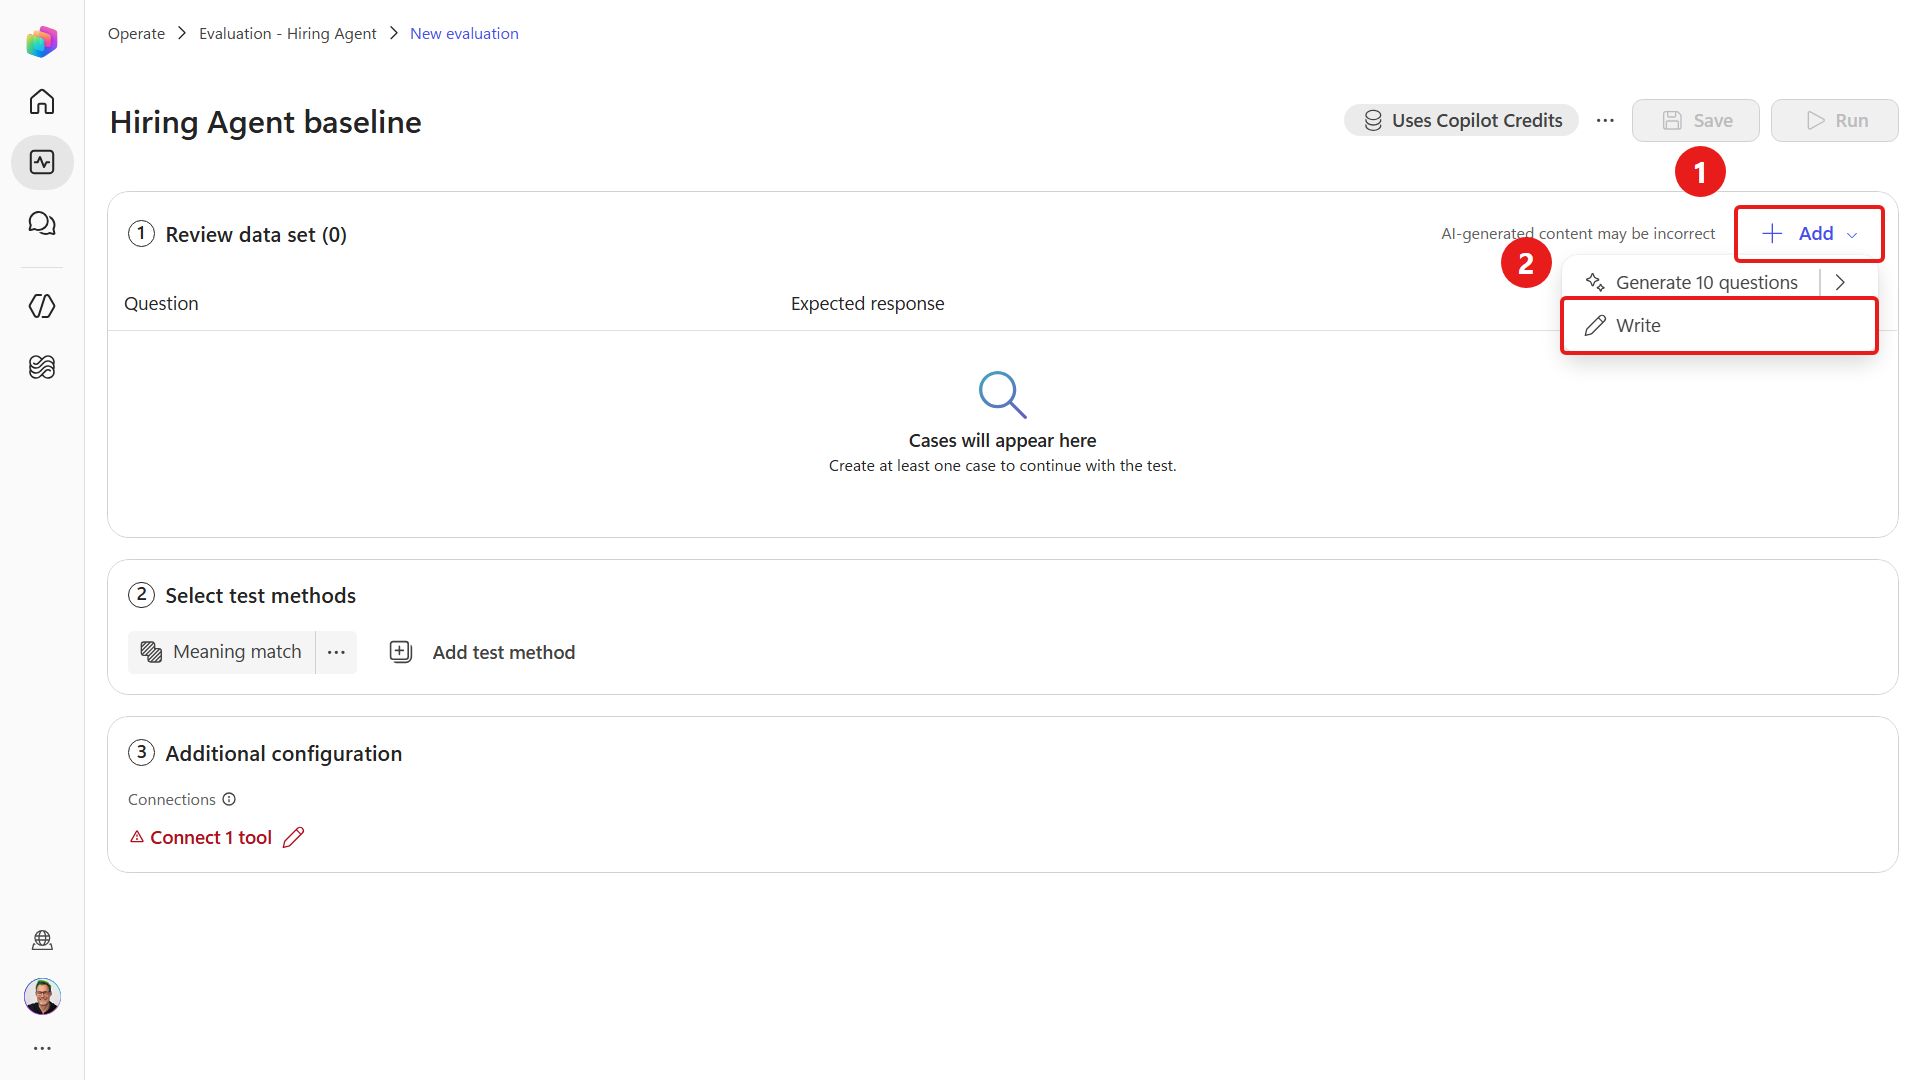
Task: Open the user profile avatar
Action: click(x=42, y=996)
